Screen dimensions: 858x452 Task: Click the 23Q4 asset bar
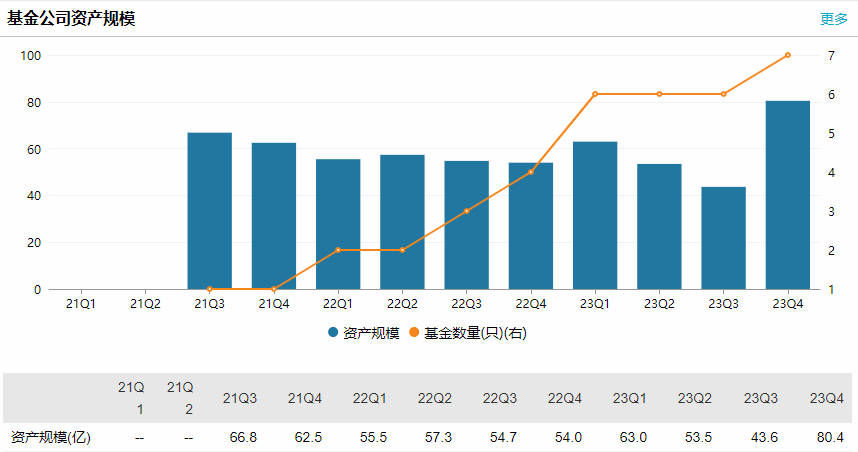788,195
